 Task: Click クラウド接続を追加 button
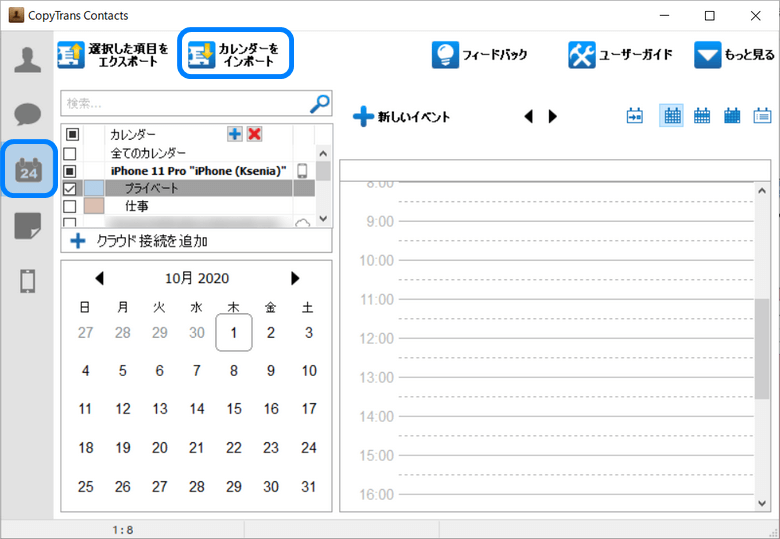coord(196,241)
